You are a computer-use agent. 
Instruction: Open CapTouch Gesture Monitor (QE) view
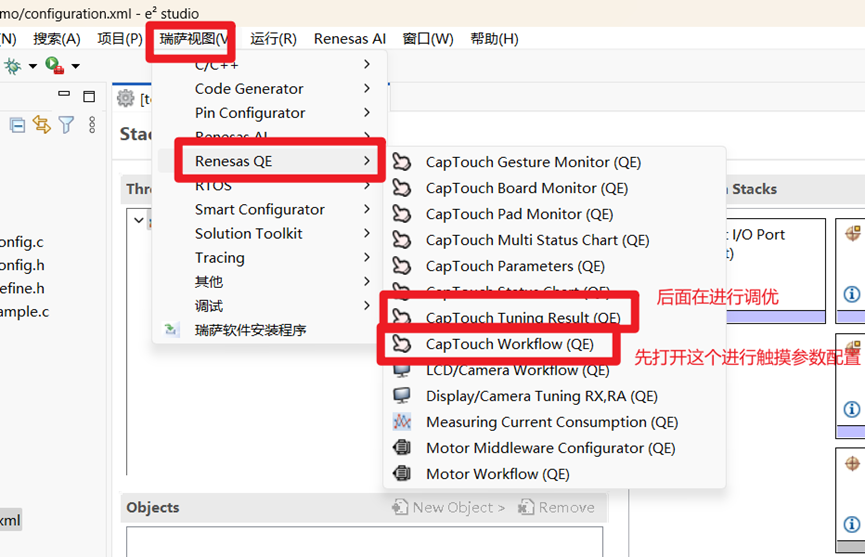[554, 162]
